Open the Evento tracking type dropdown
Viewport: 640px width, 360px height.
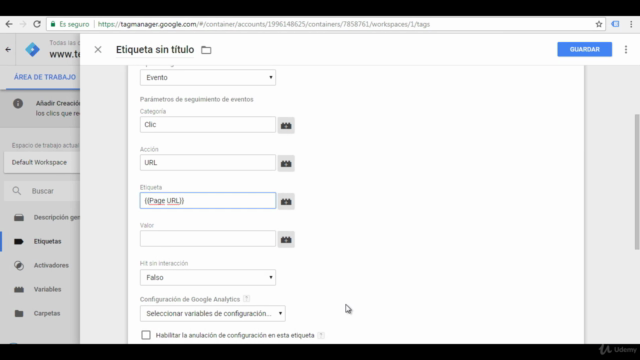point(208,78)
